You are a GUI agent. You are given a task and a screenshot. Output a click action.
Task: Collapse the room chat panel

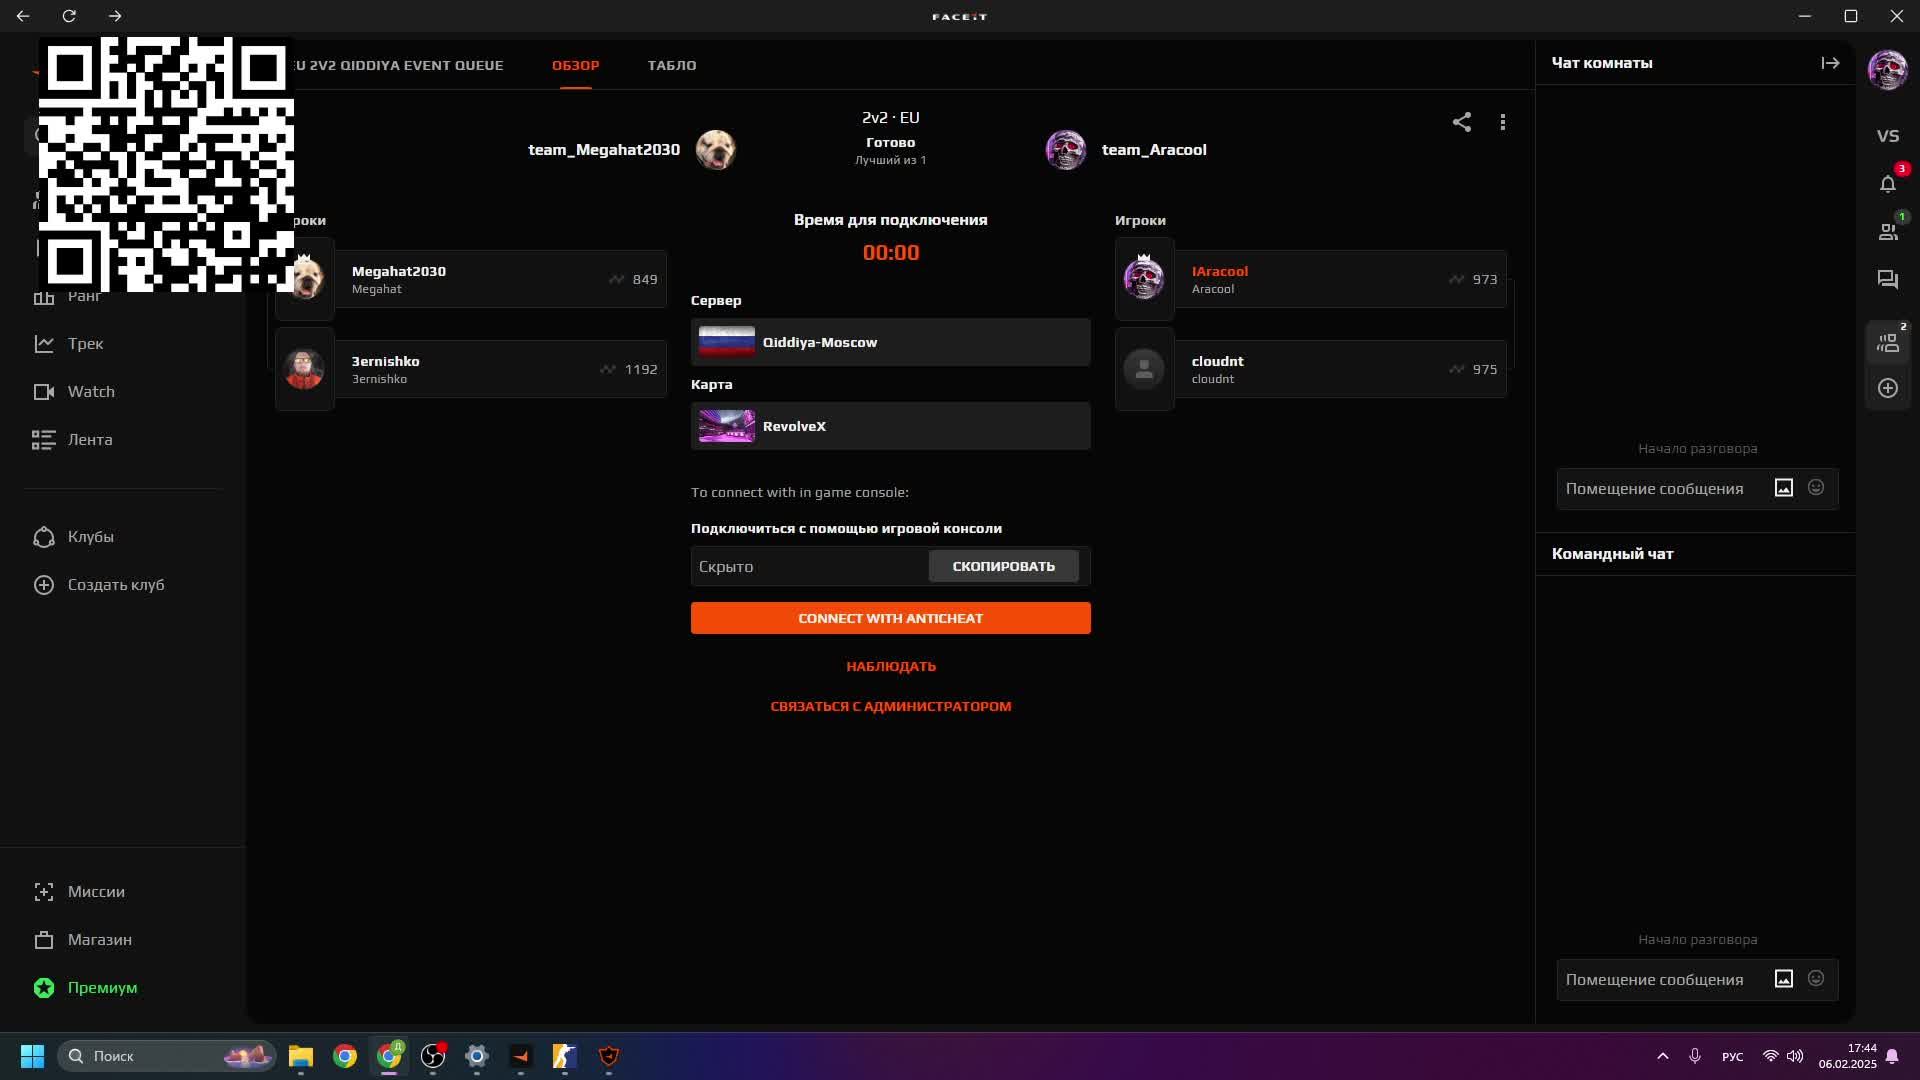(x=1830, y=63)
